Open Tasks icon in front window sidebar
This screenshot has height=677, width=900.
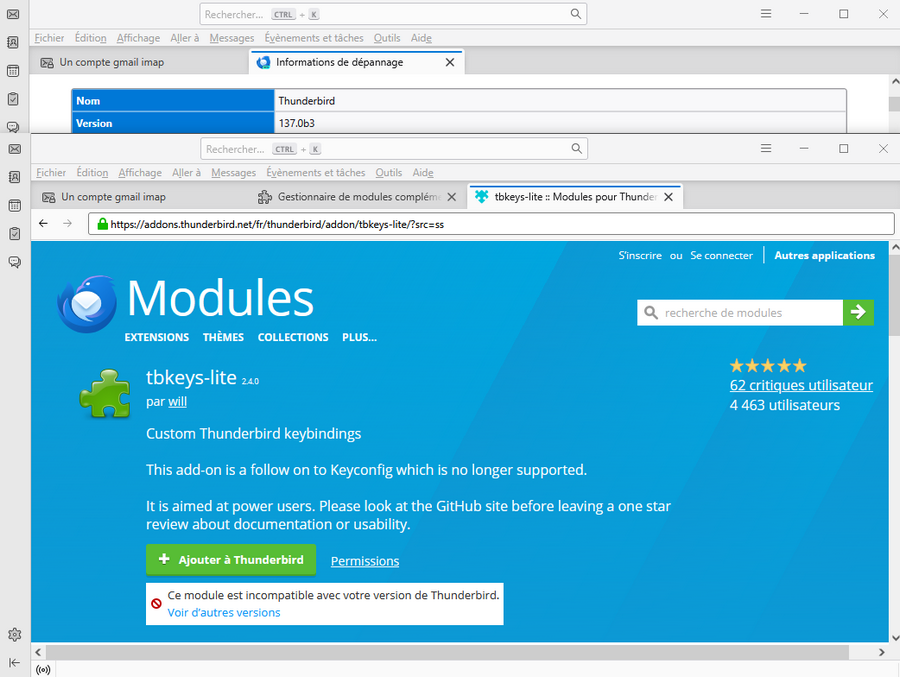click(x=14, y=234)
